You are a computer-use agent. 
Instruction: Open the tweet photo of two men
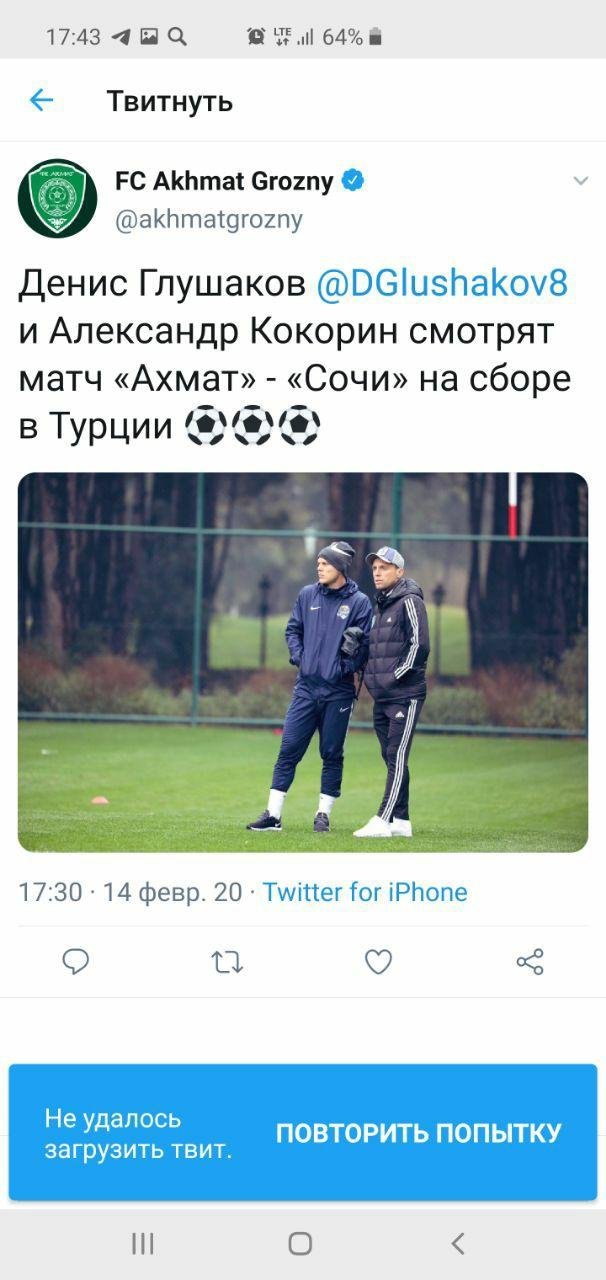tap(303, 662)
